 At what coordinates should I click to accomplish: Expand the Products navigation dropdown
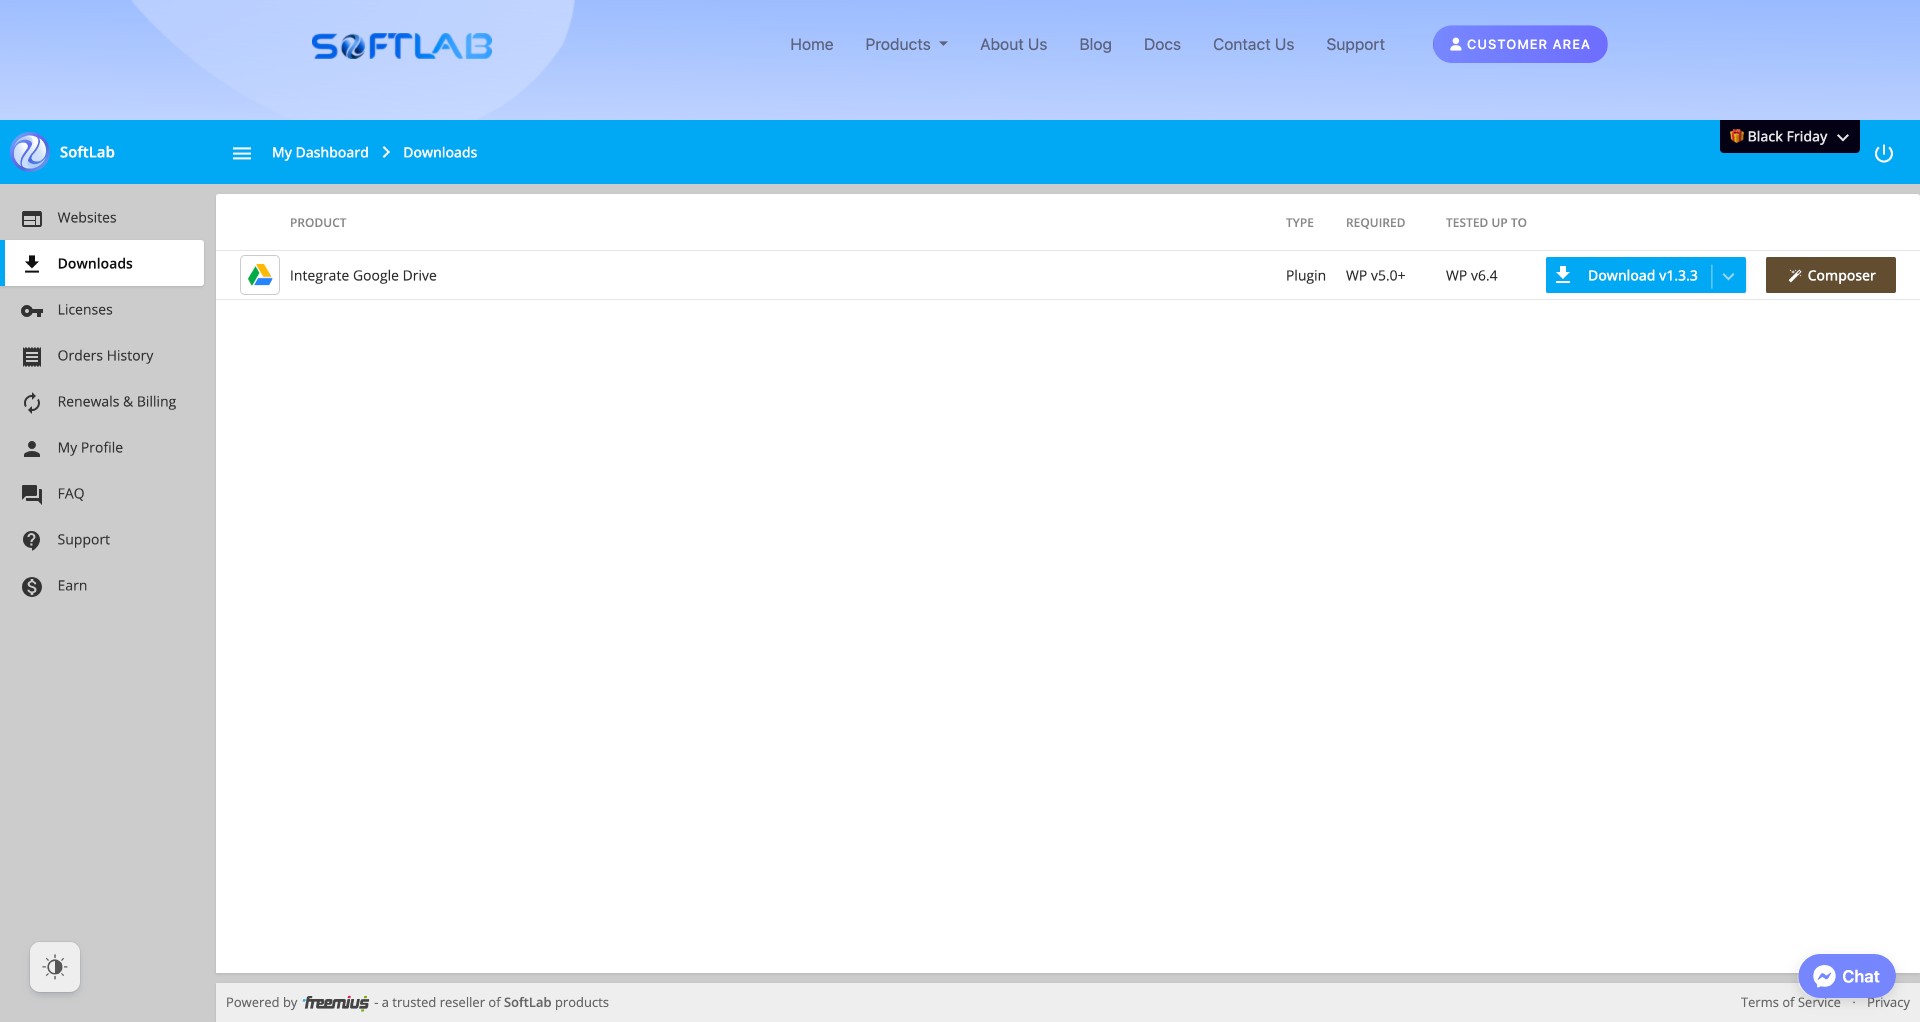point(905,44)
